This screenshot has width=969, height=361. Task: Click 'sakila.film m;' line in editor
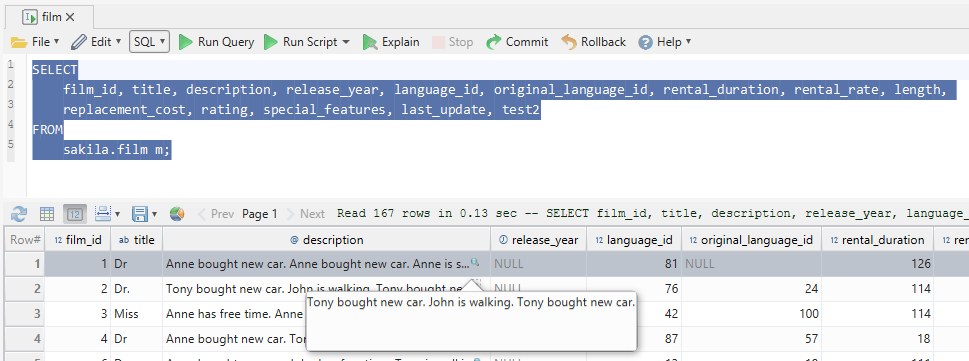tap(117, 150)
